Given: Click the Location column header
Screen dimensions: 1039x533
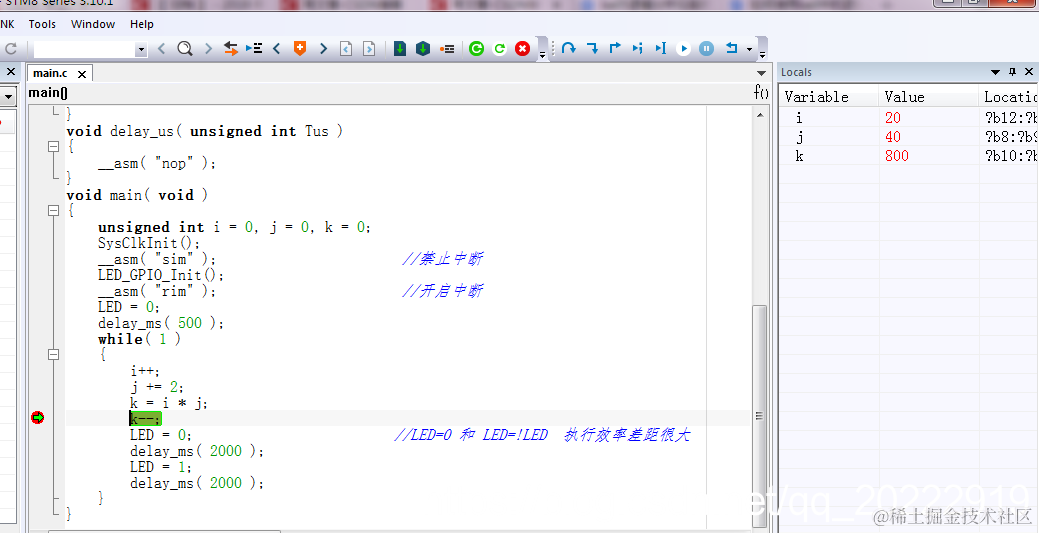Looking at the screenshot, I should pyautogui.click(x=1009, y=97).
